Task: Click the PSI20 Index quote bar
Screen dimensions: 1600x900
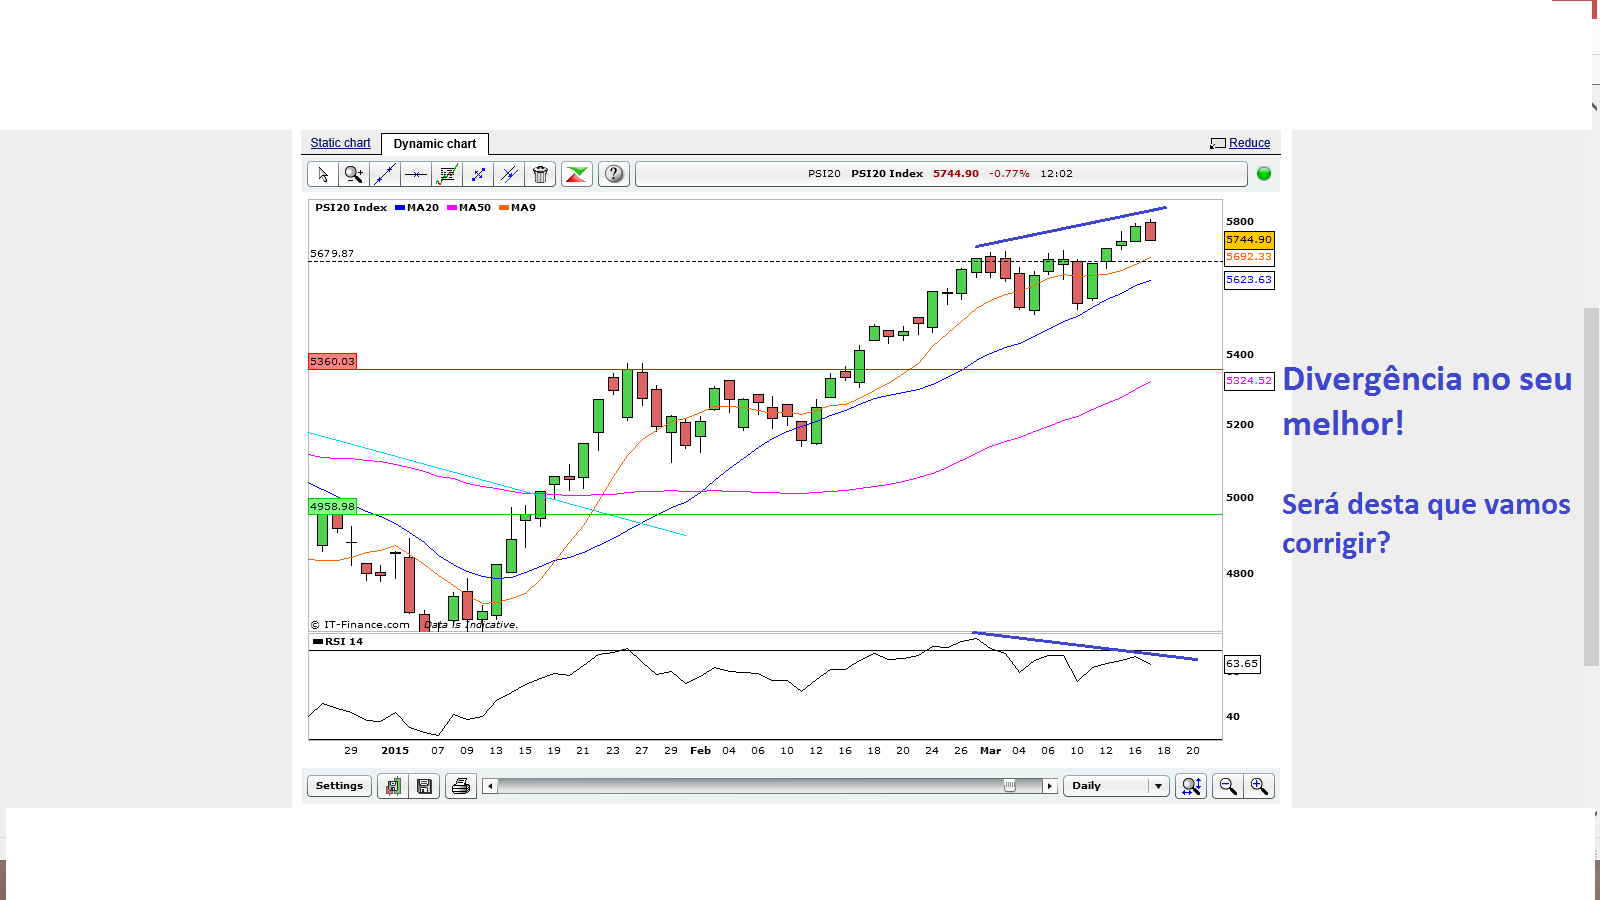Action: 941,174
